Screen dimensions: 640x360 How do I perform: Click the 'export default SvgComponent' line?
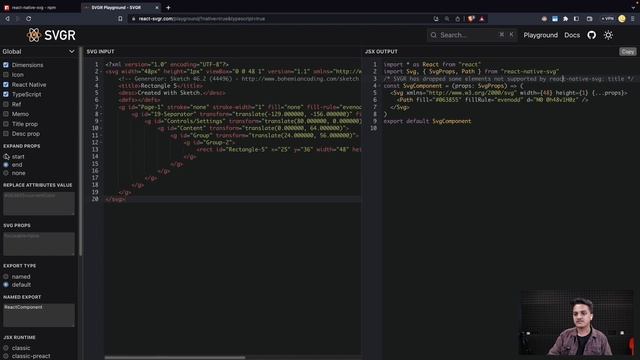coord(427,121)
